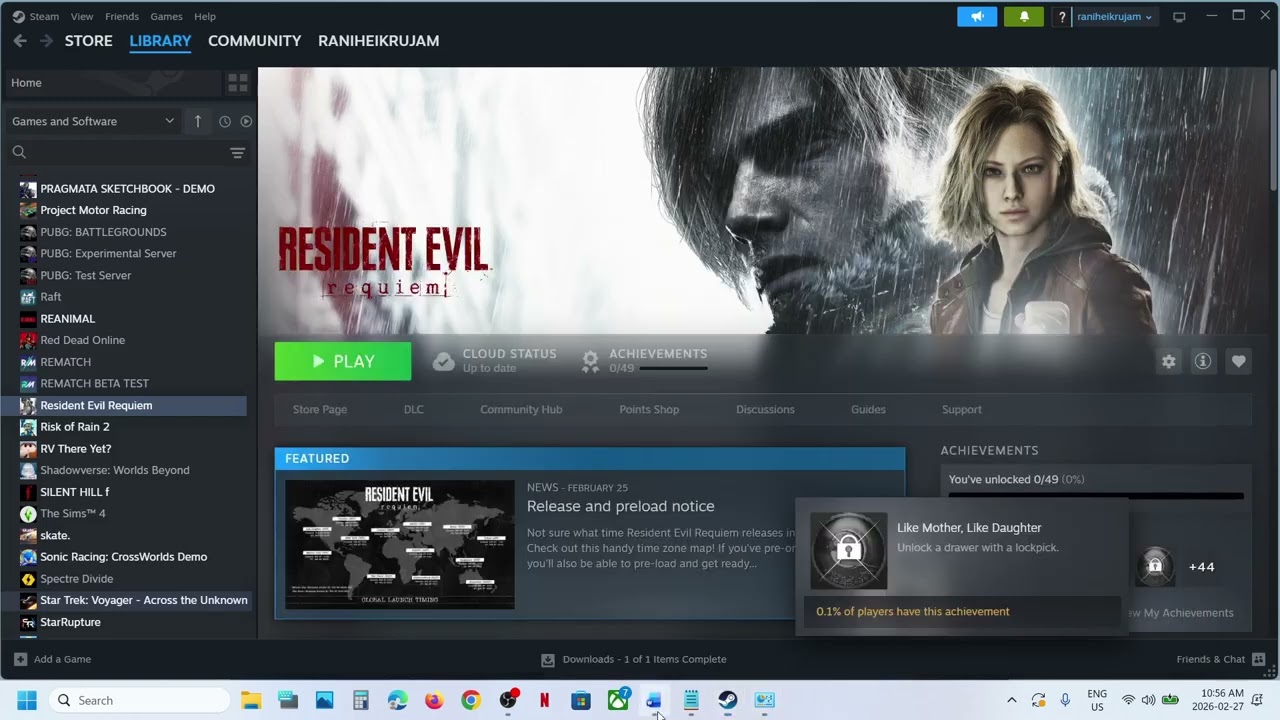This screenshot has width=1280, height=720.
Task: Show recent games with the clock icon
Action: pos(225,121)
